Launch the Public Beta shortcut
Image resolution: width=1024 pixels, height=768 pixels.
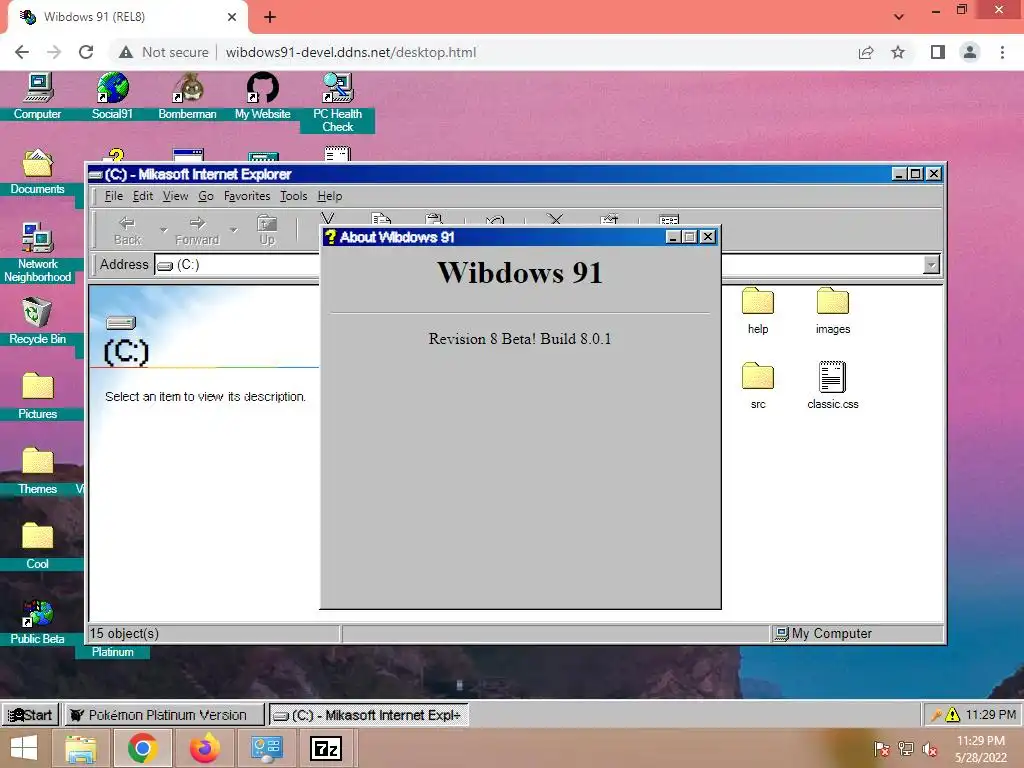(x=37, y=622)
